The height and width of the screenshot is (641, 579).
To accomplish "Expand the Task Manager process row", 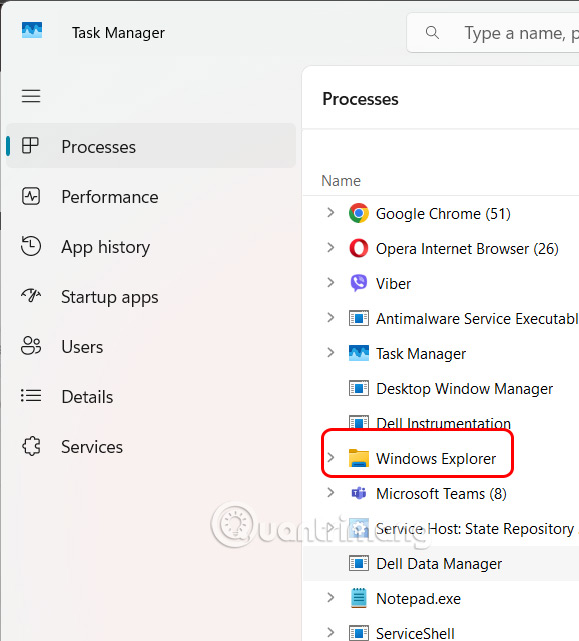I will [331, 352].
